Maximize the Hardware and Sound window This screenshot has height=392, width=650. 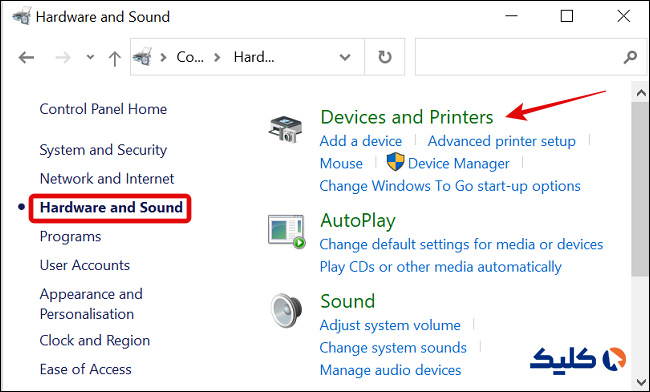(x=567, y=16)
